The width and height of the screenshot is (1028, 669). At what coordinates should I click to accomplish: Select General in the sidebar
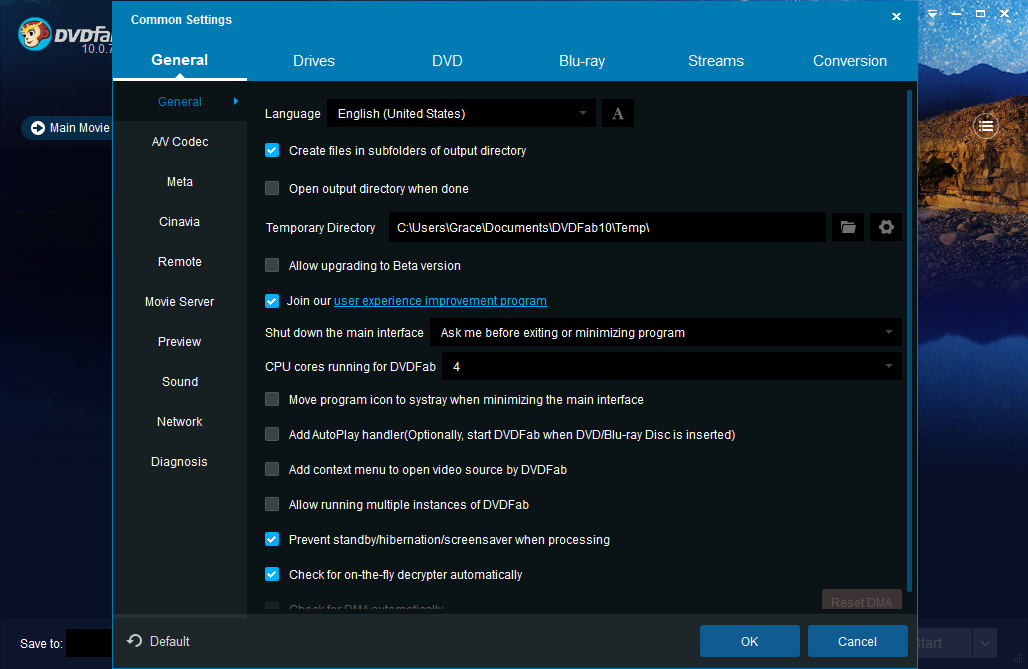pyautogui.click(x=180, y=102)
